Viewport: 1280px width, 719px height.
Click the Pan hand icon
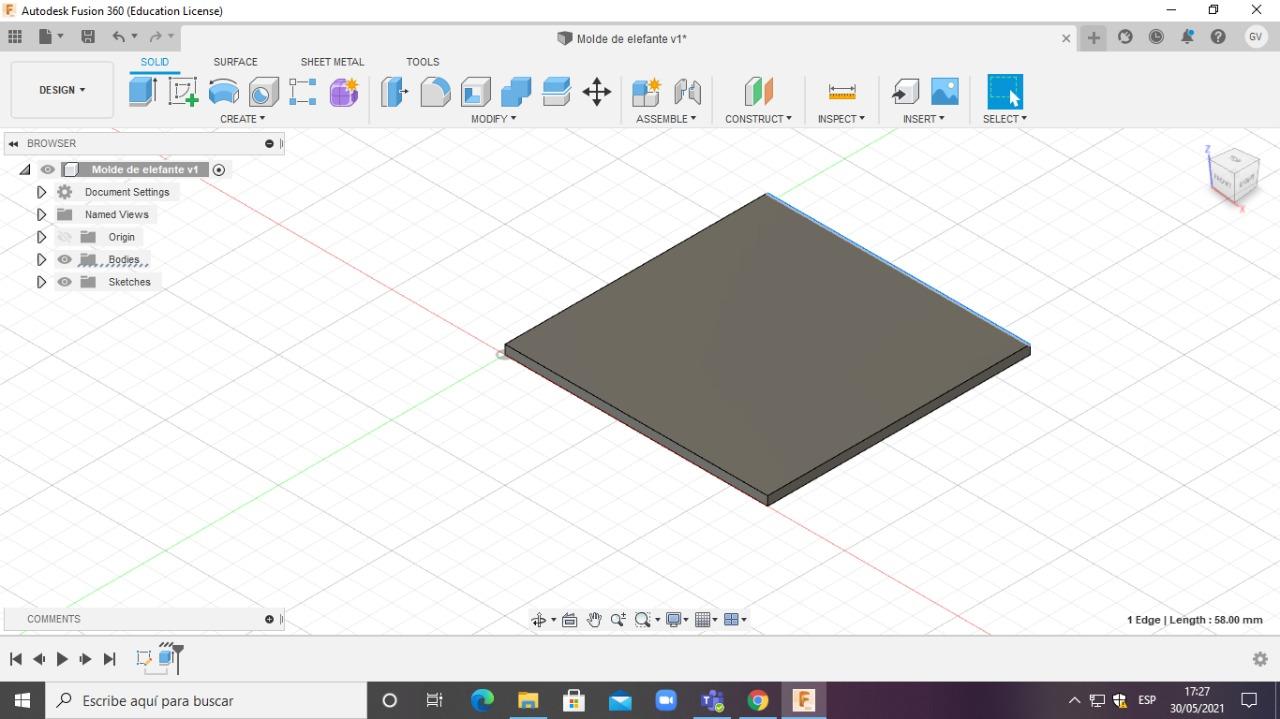tap(594, 620)
